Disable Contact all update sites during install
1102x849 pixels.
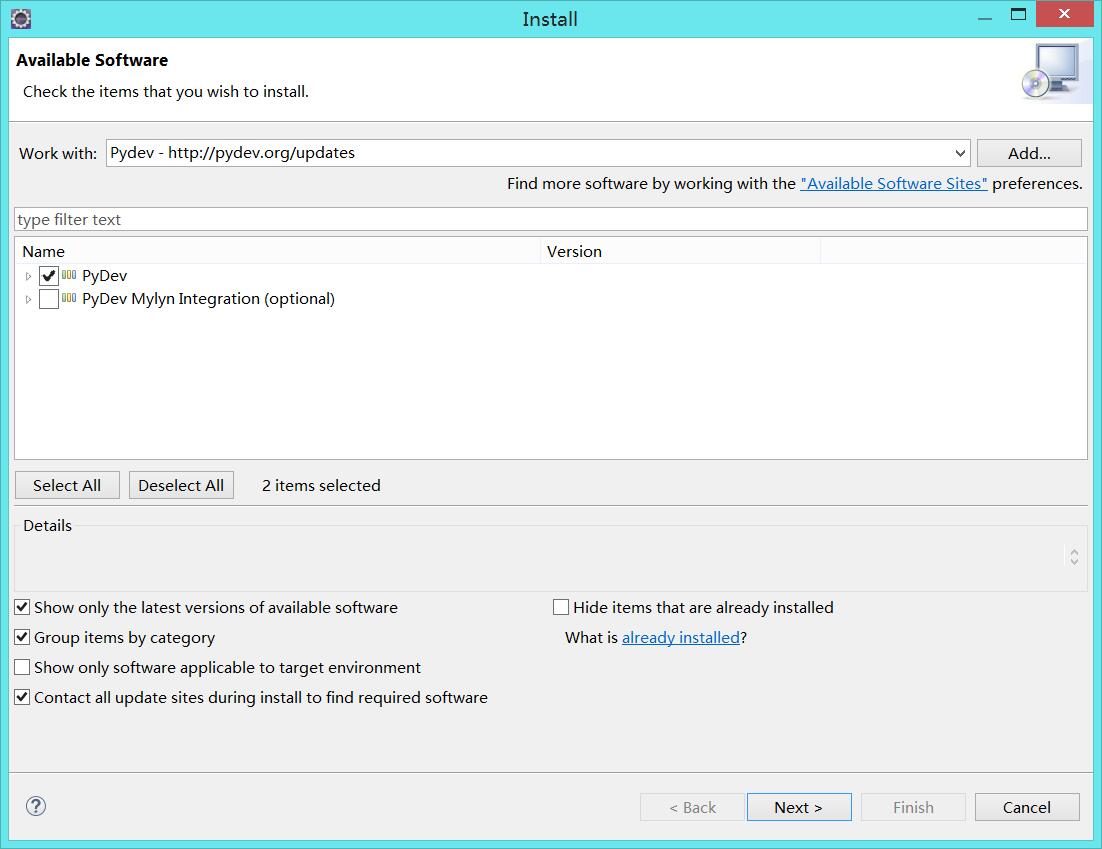coord(22,697)
